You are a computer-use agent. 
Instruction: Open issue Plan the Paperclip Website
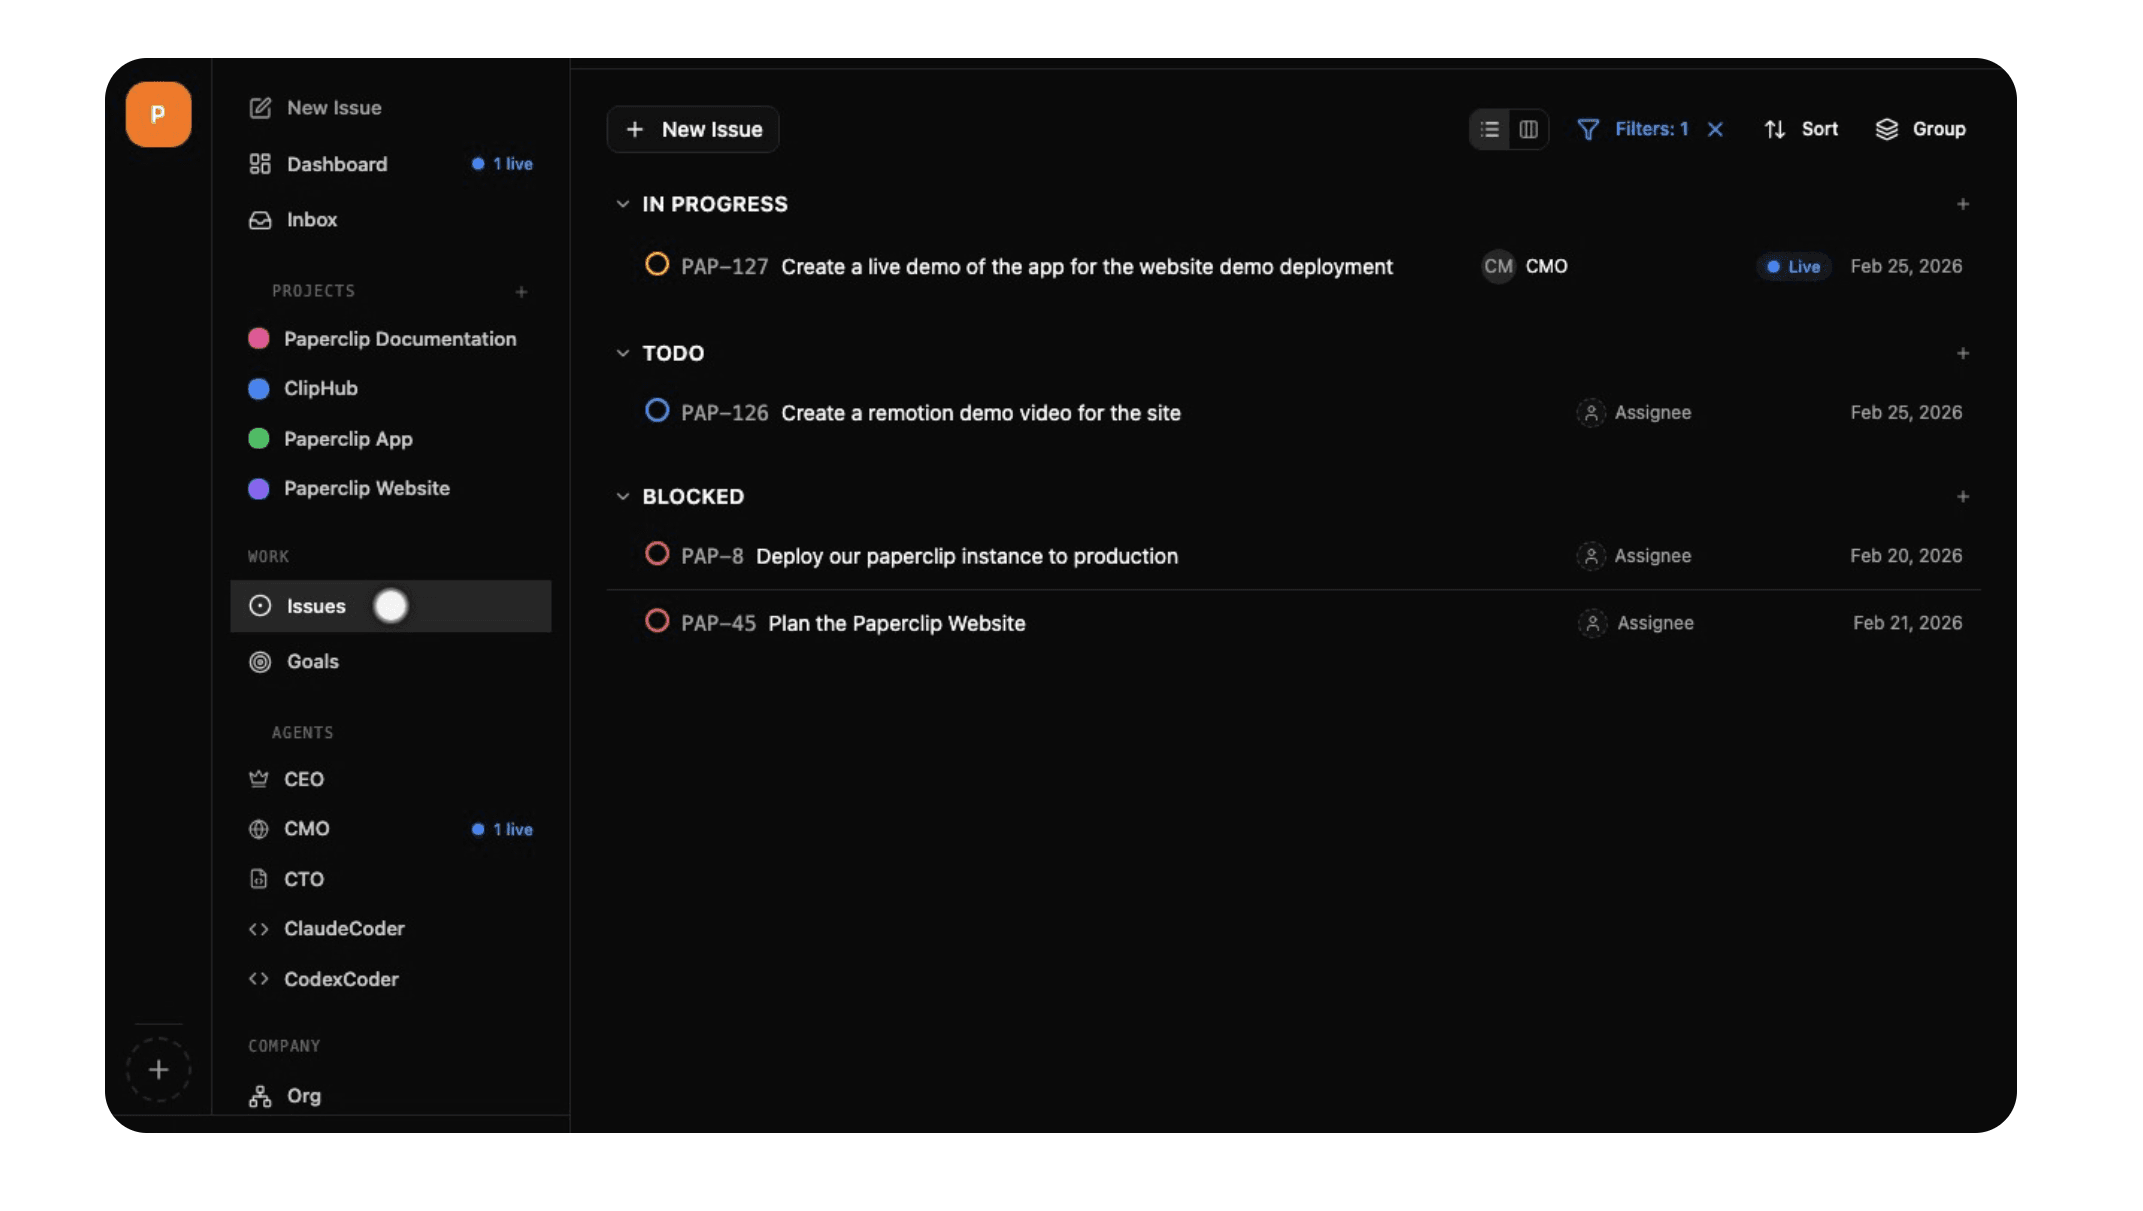[897, 623]
